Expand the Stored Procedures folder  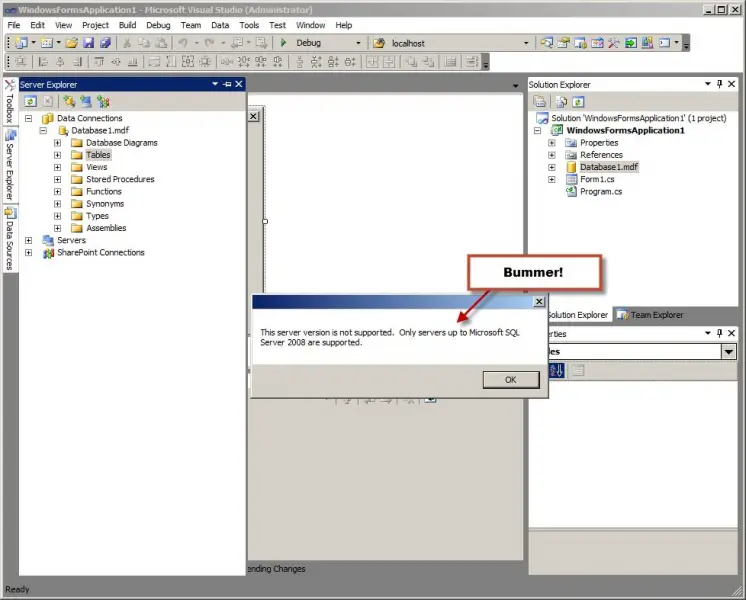click(x=58, y=179)
